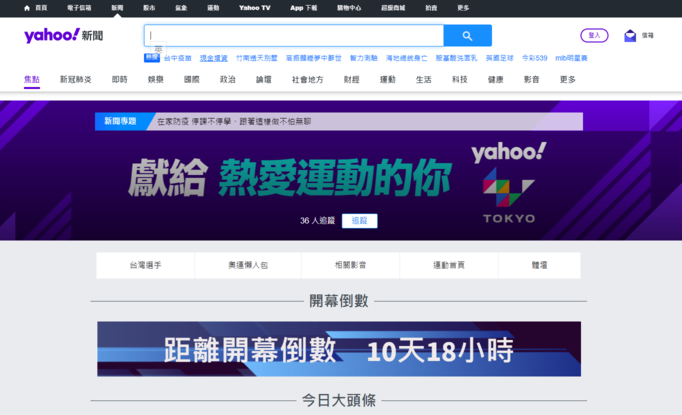
Task: Open 超級商城 in top bar
Action: pos(393,8)
